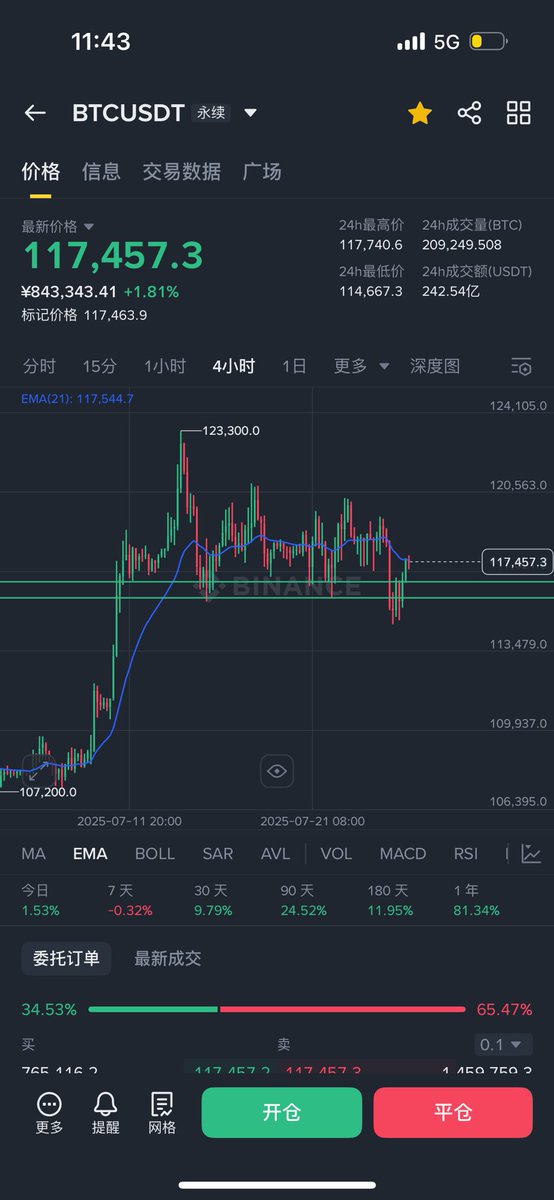Tap the red 平仓 button

click(x=453, y=1113)
